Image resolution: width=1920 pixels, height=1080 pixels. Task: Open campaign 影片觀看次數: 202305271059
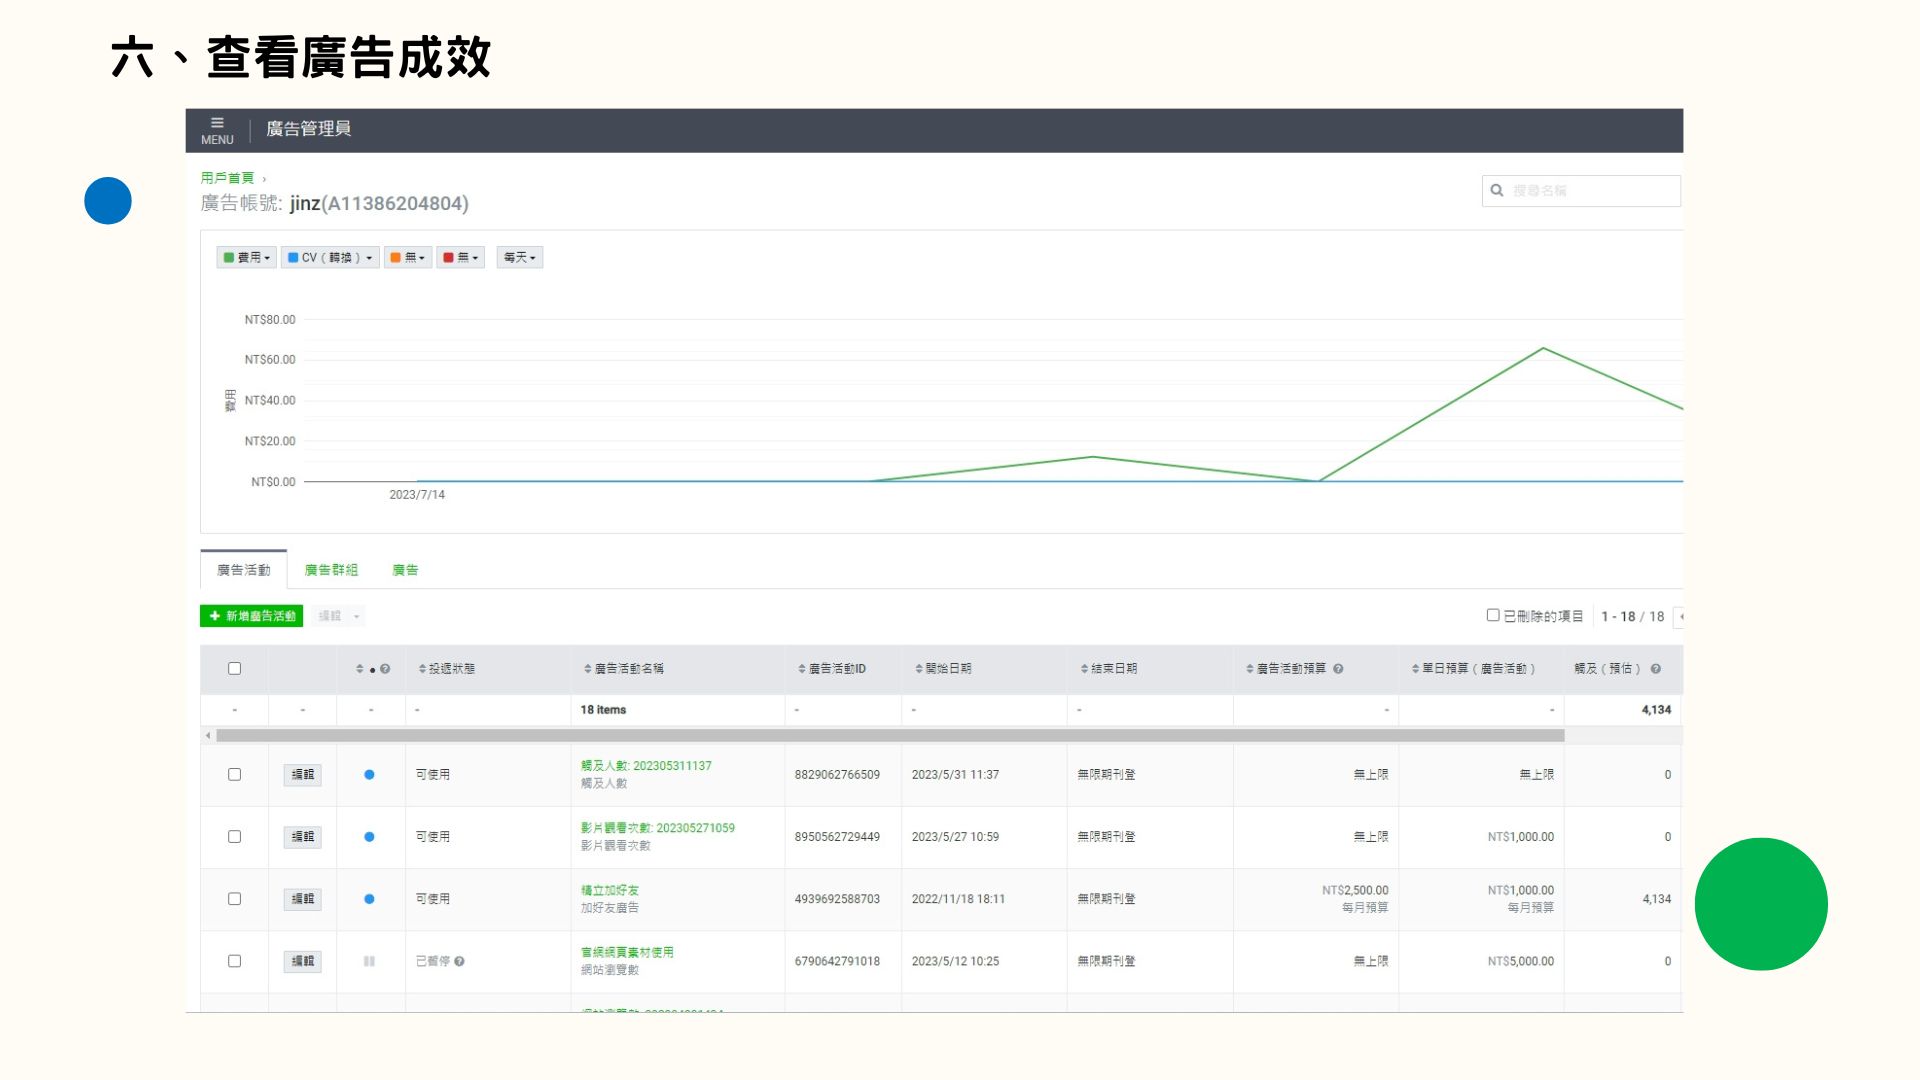coord(658,828)
